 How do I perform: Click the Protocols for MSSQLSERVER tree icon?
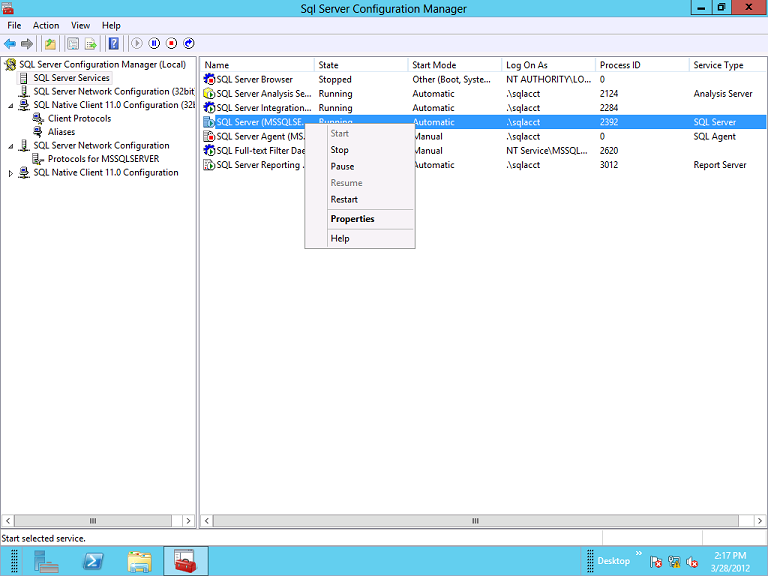click(38, 159)
